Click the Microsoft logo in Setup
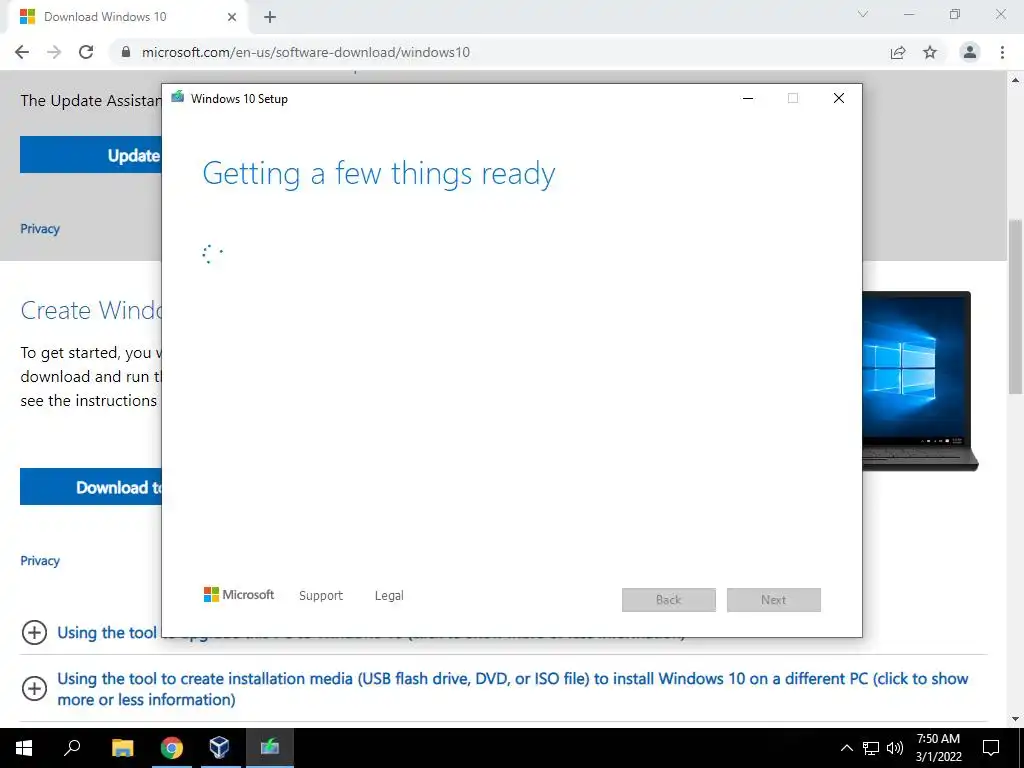 coord(239,595)
